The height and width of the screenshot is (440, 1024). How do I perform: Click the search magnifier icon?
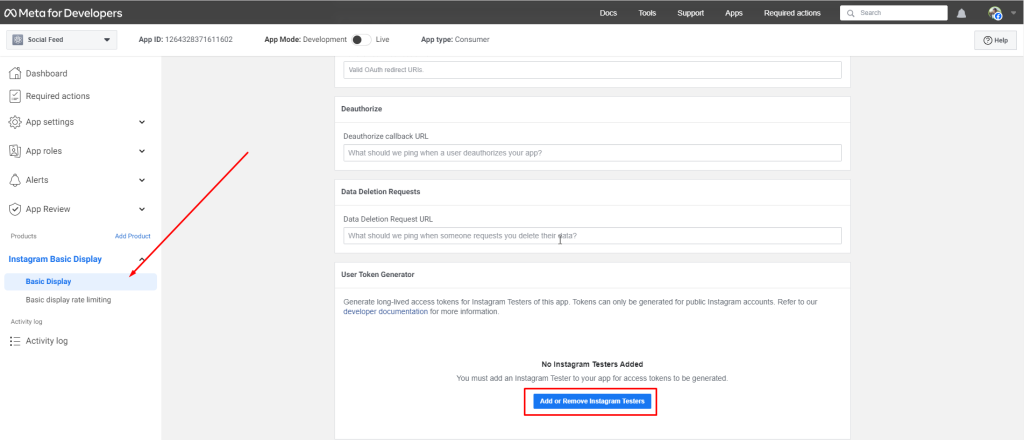[850, 13]
